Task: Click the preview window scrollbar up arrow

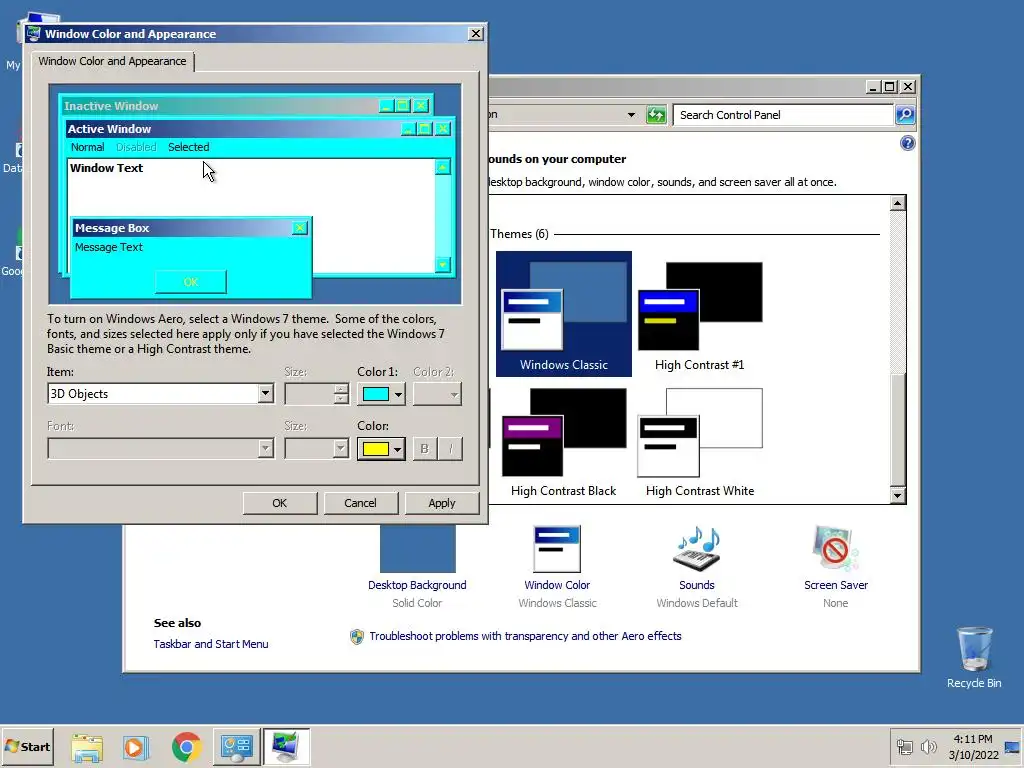Action: 443,168
